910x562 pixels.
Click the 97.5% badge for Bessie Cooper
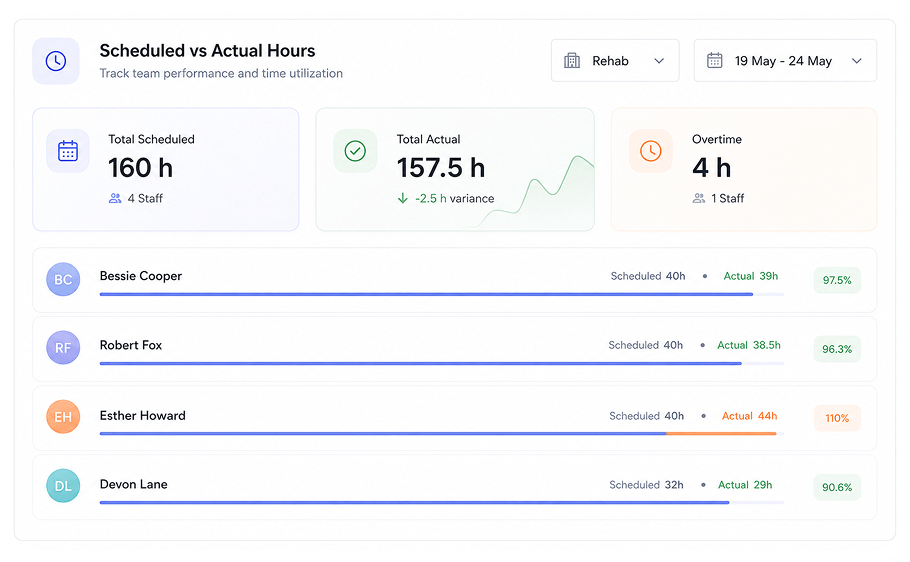coord(837,280)
